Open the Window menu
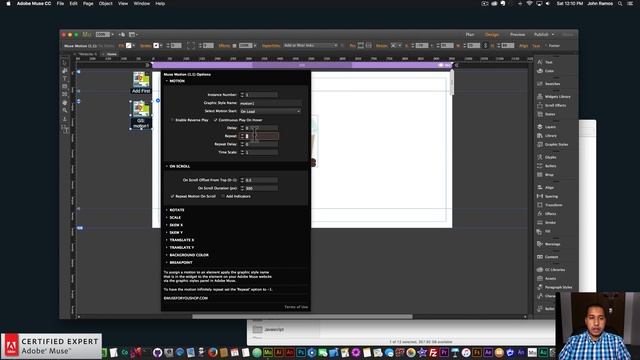Screen dimensions: 640x360 click(x=142, y=3)
